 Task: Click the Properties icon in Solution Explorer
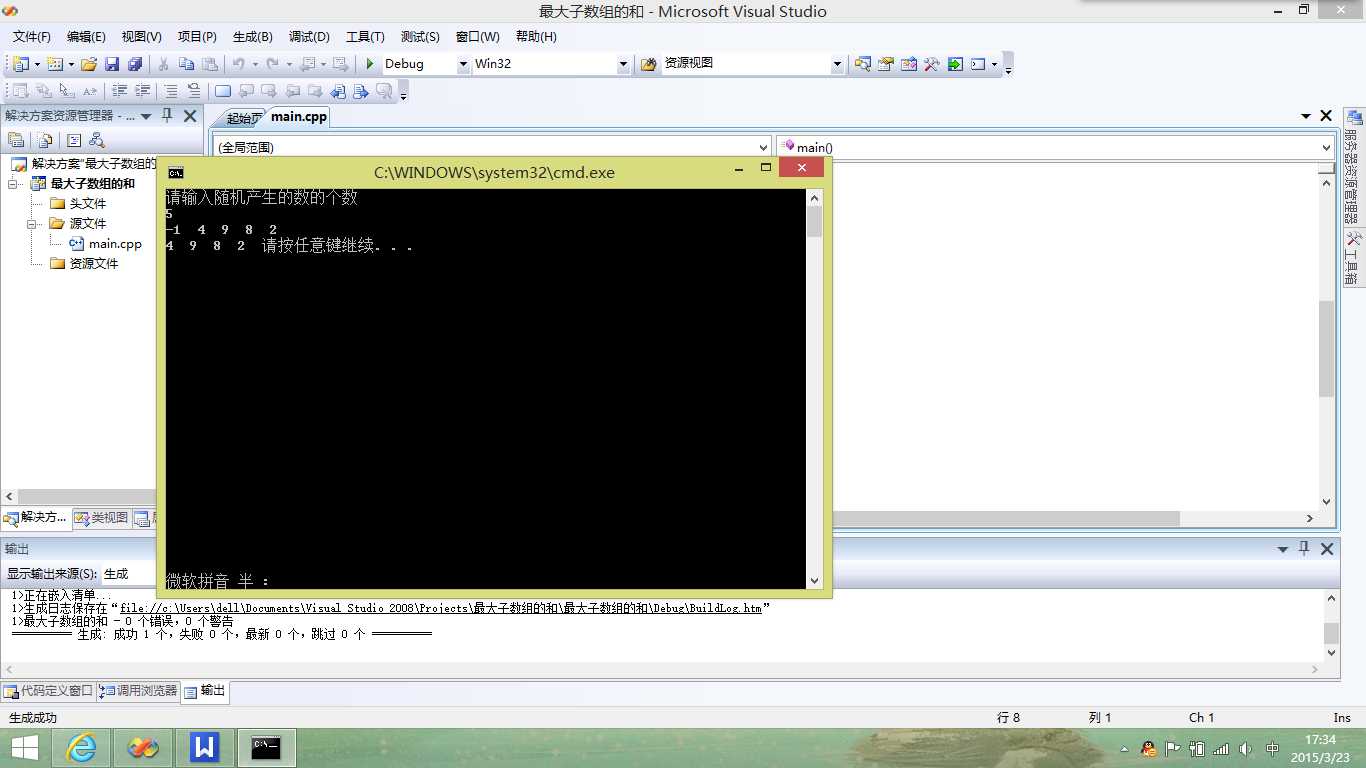pos(16,140)
